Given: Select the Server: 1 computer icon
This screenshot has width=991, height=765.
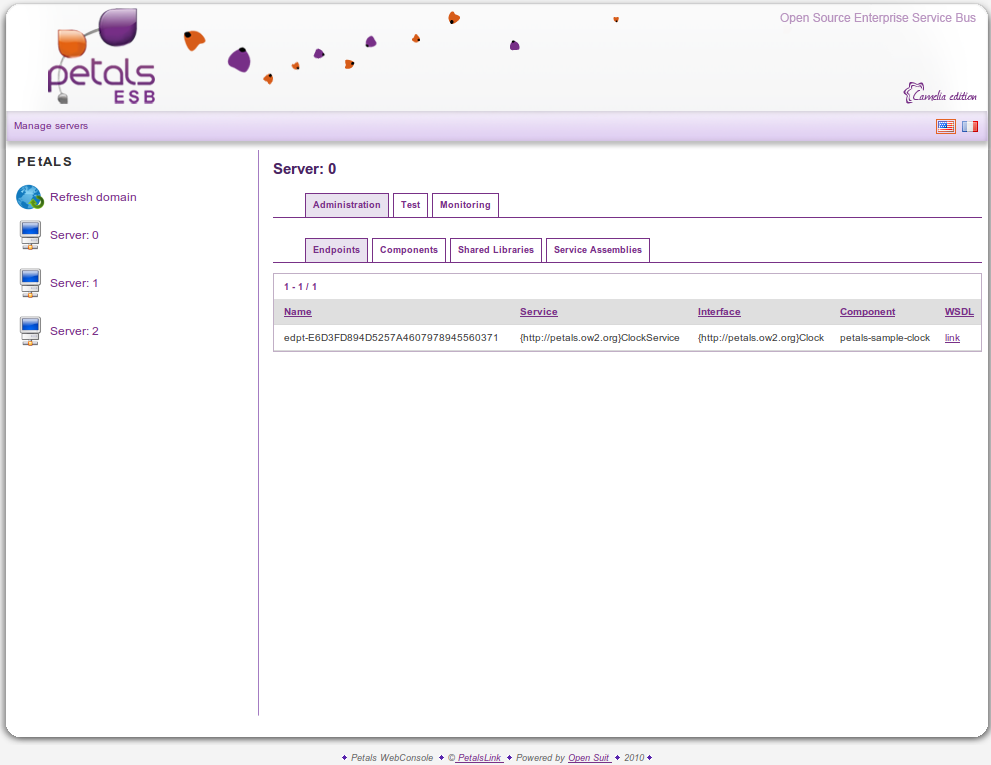Looking at the screenshot, I should click(30, 284).
